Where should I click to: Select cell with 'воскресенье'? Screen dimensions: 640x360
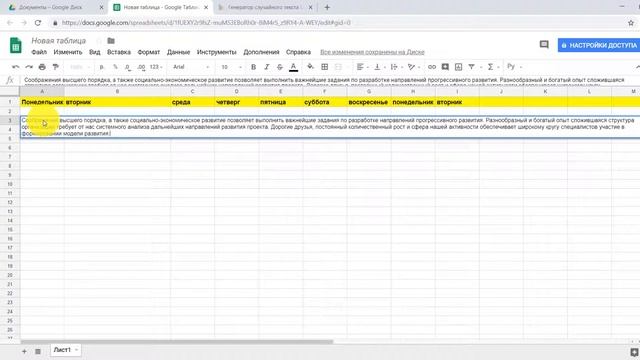[x=369, y=102]
